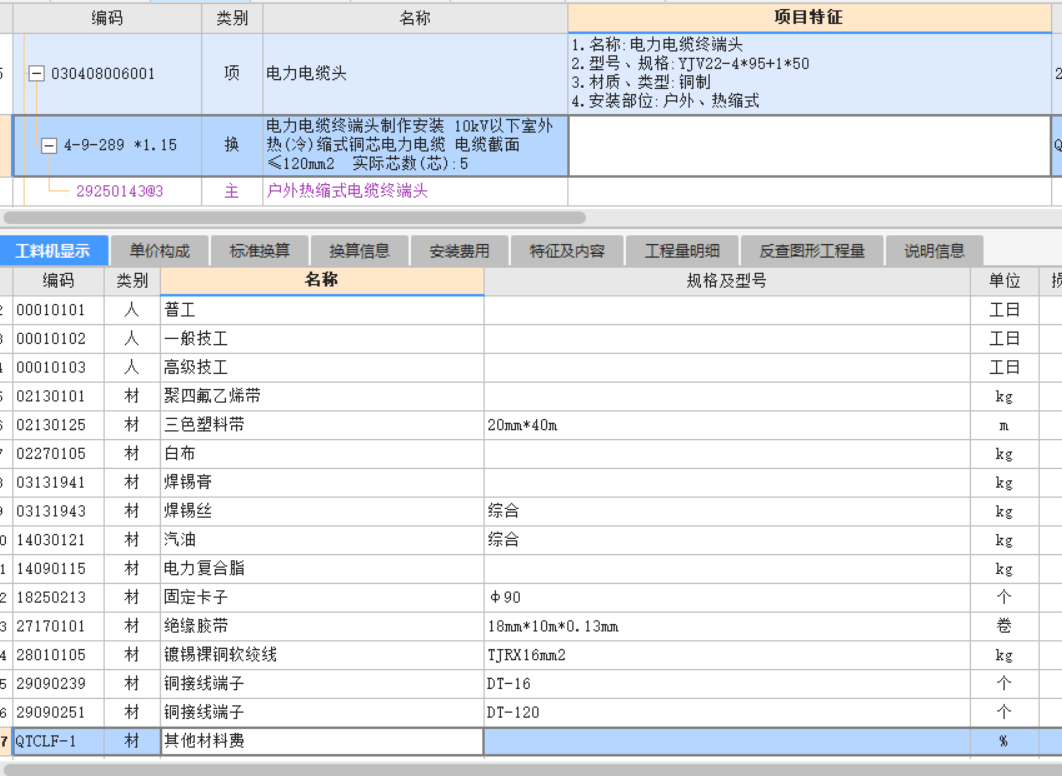Open the 单价构成 tab
The width and height of the screenshot is (1062, 776).
pos(159,251)
